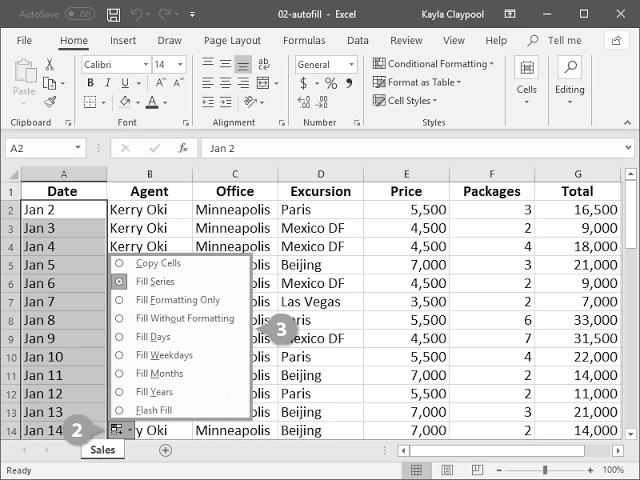This screenshot has width=640, height=480.
Task: Click inside the Name Box showing A2
Action: click(39, 148)
